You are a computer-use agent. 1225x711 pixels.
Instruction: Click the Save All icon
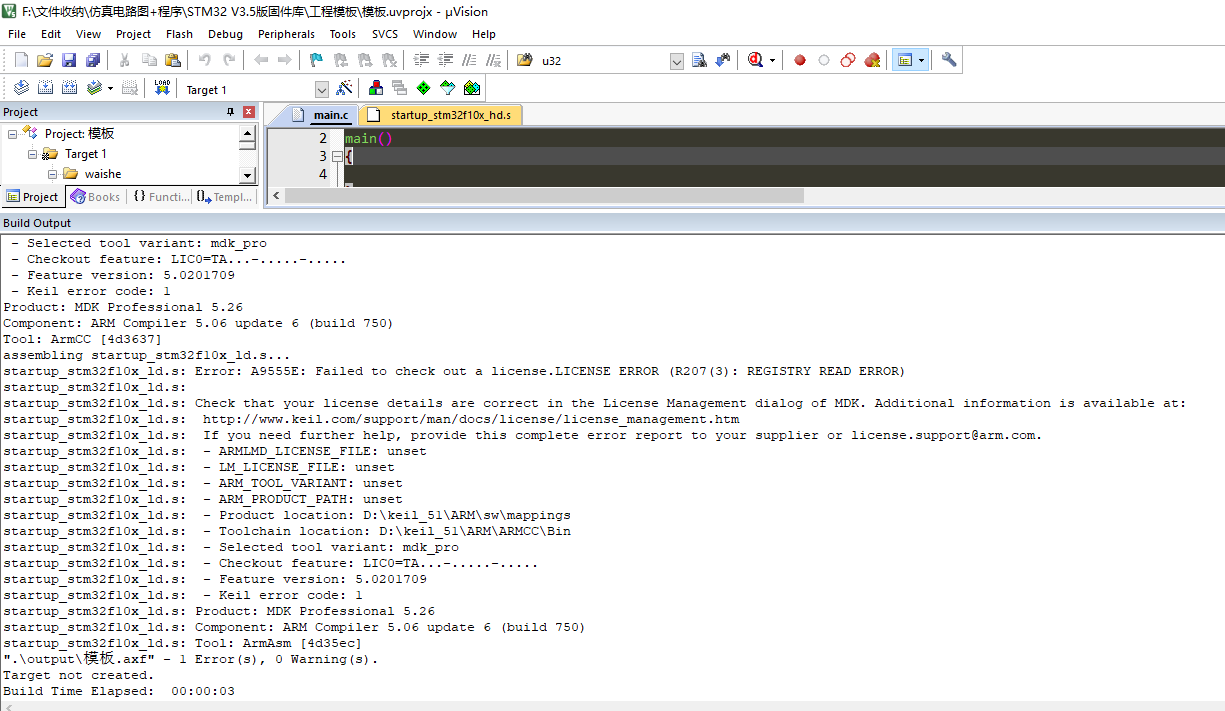tap(92, 61)
